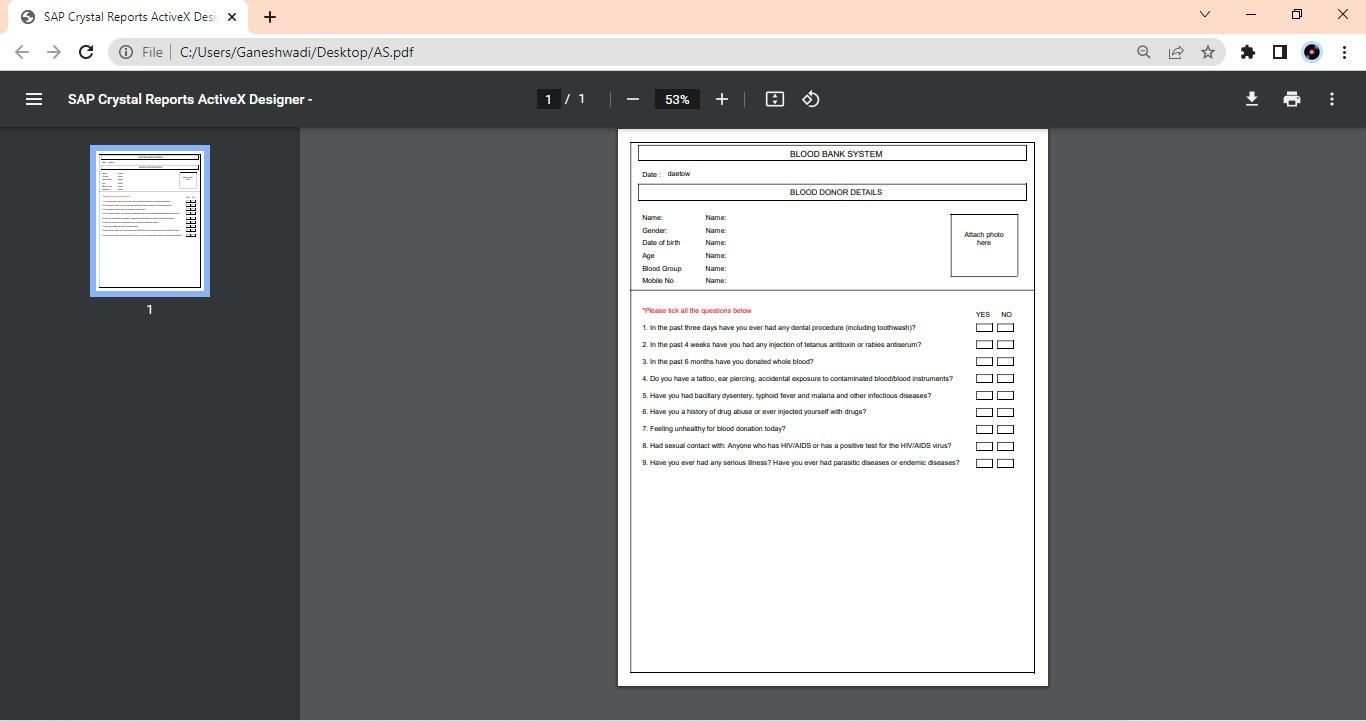Rotate the PDF counterclockwise
1366x721 pixels.
click(811, 99)
